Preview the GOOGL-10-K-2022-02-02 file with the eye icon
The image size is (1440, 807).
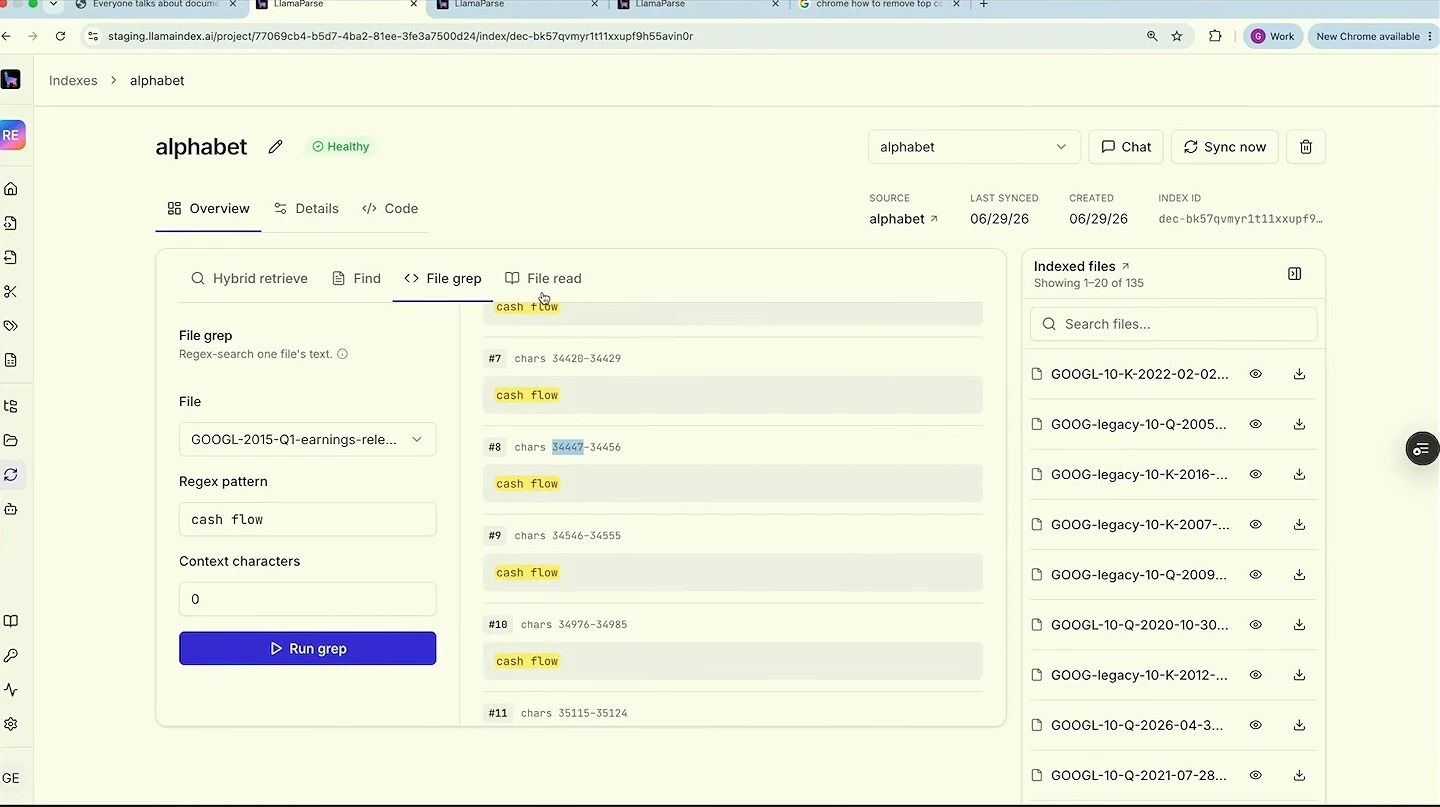pyautogui.click(x=1256, y=374)
